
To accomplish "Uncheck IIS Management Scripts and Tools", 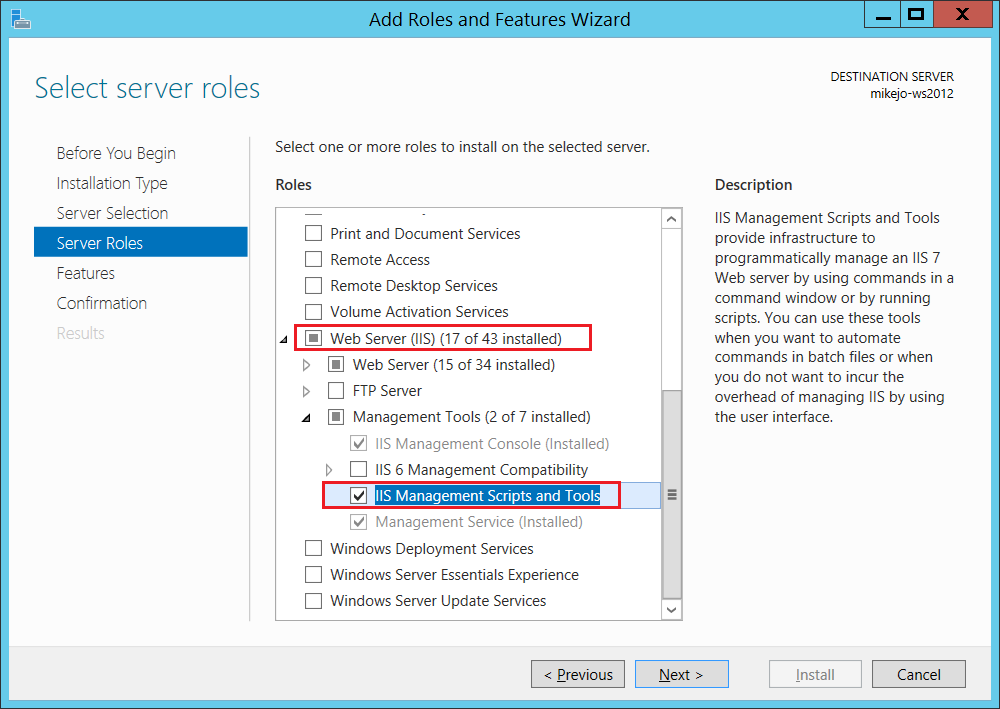I will pos(357,495).
